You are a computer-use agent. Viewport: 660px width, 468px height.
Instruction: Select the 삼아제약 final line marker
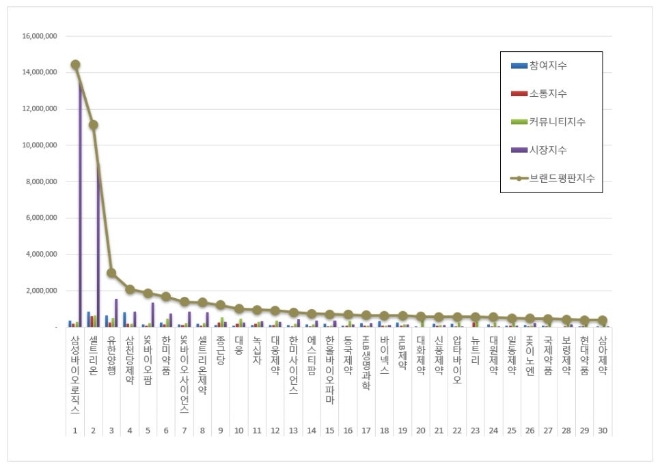pos(603,321)
